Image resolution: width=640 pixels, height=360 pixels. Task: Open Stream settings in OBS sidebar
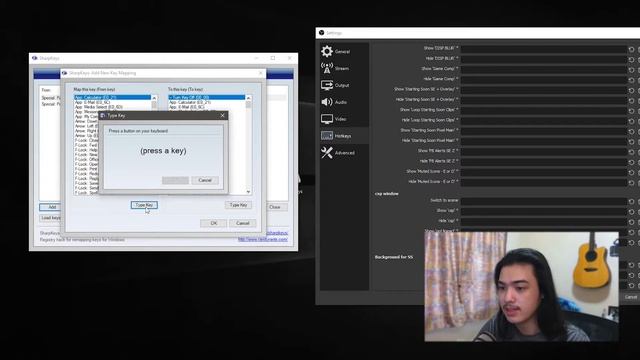344,68
